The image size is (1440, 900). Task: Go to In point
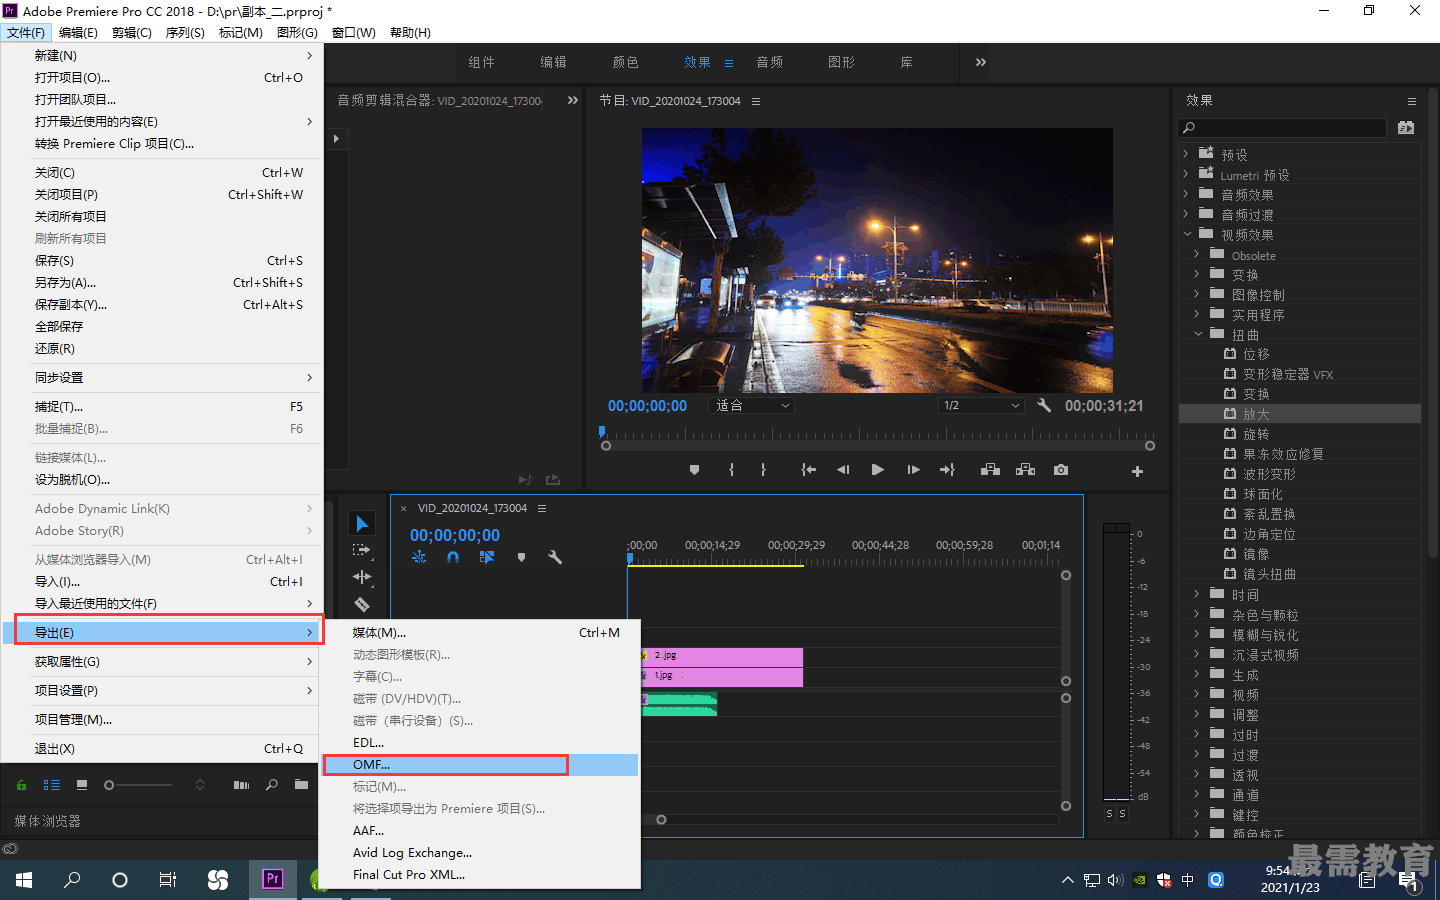point(808,470)
